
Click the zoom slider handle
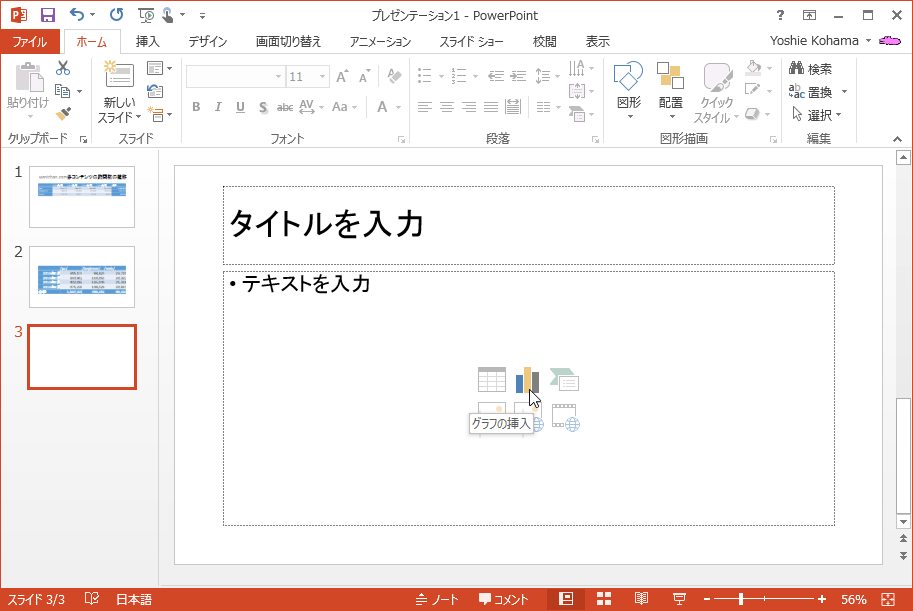pos(741,599)
